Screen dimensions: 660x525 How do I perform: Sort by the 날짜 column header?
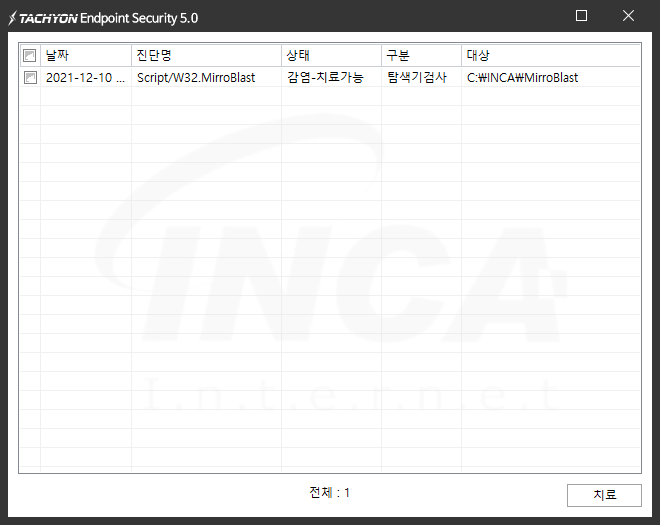click(86, 55)
